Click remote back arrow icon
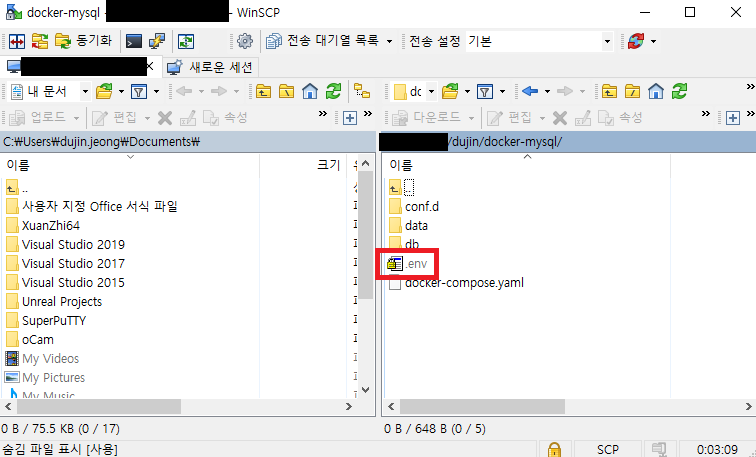 point(530,91)
